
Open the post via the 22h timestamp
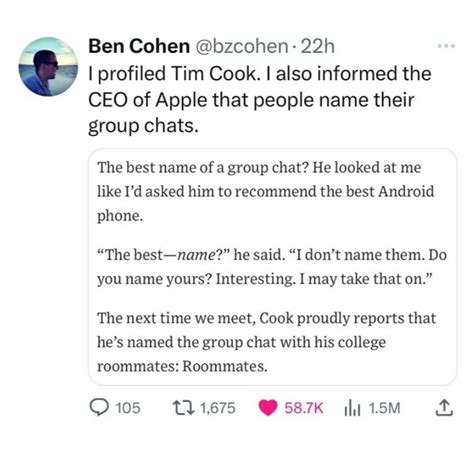[318, 46]
